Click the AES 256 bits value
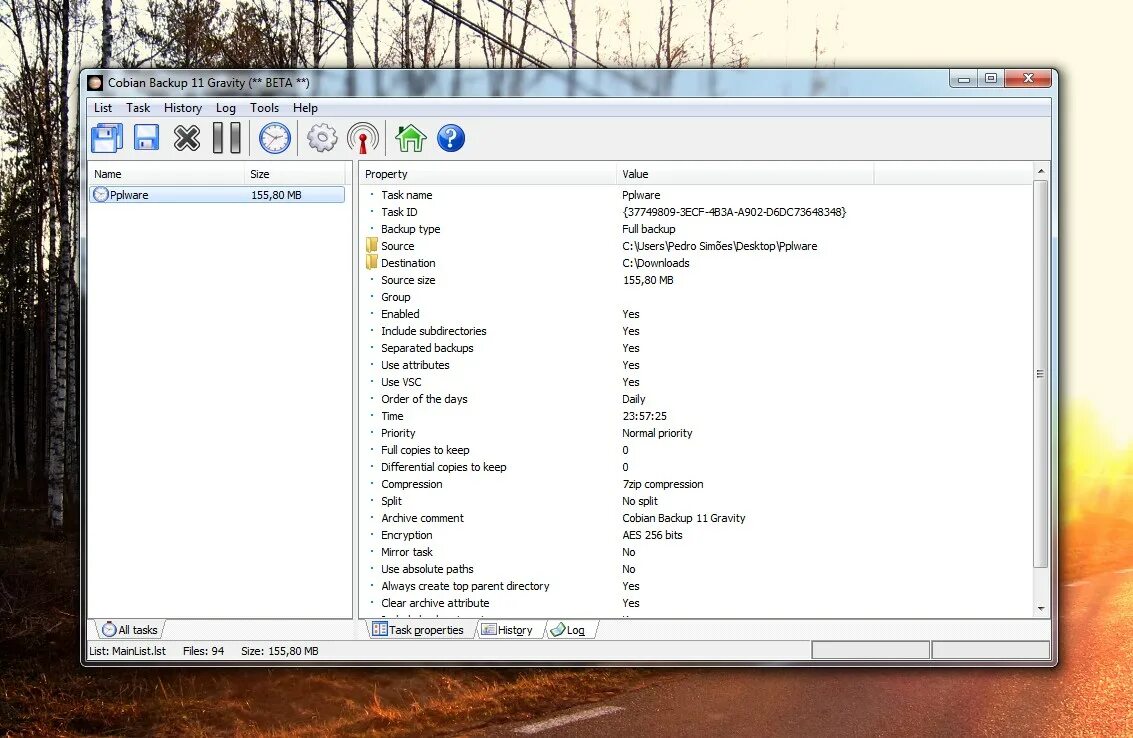Viewport: 1133px width, 738px height. (x=652, y=534)
